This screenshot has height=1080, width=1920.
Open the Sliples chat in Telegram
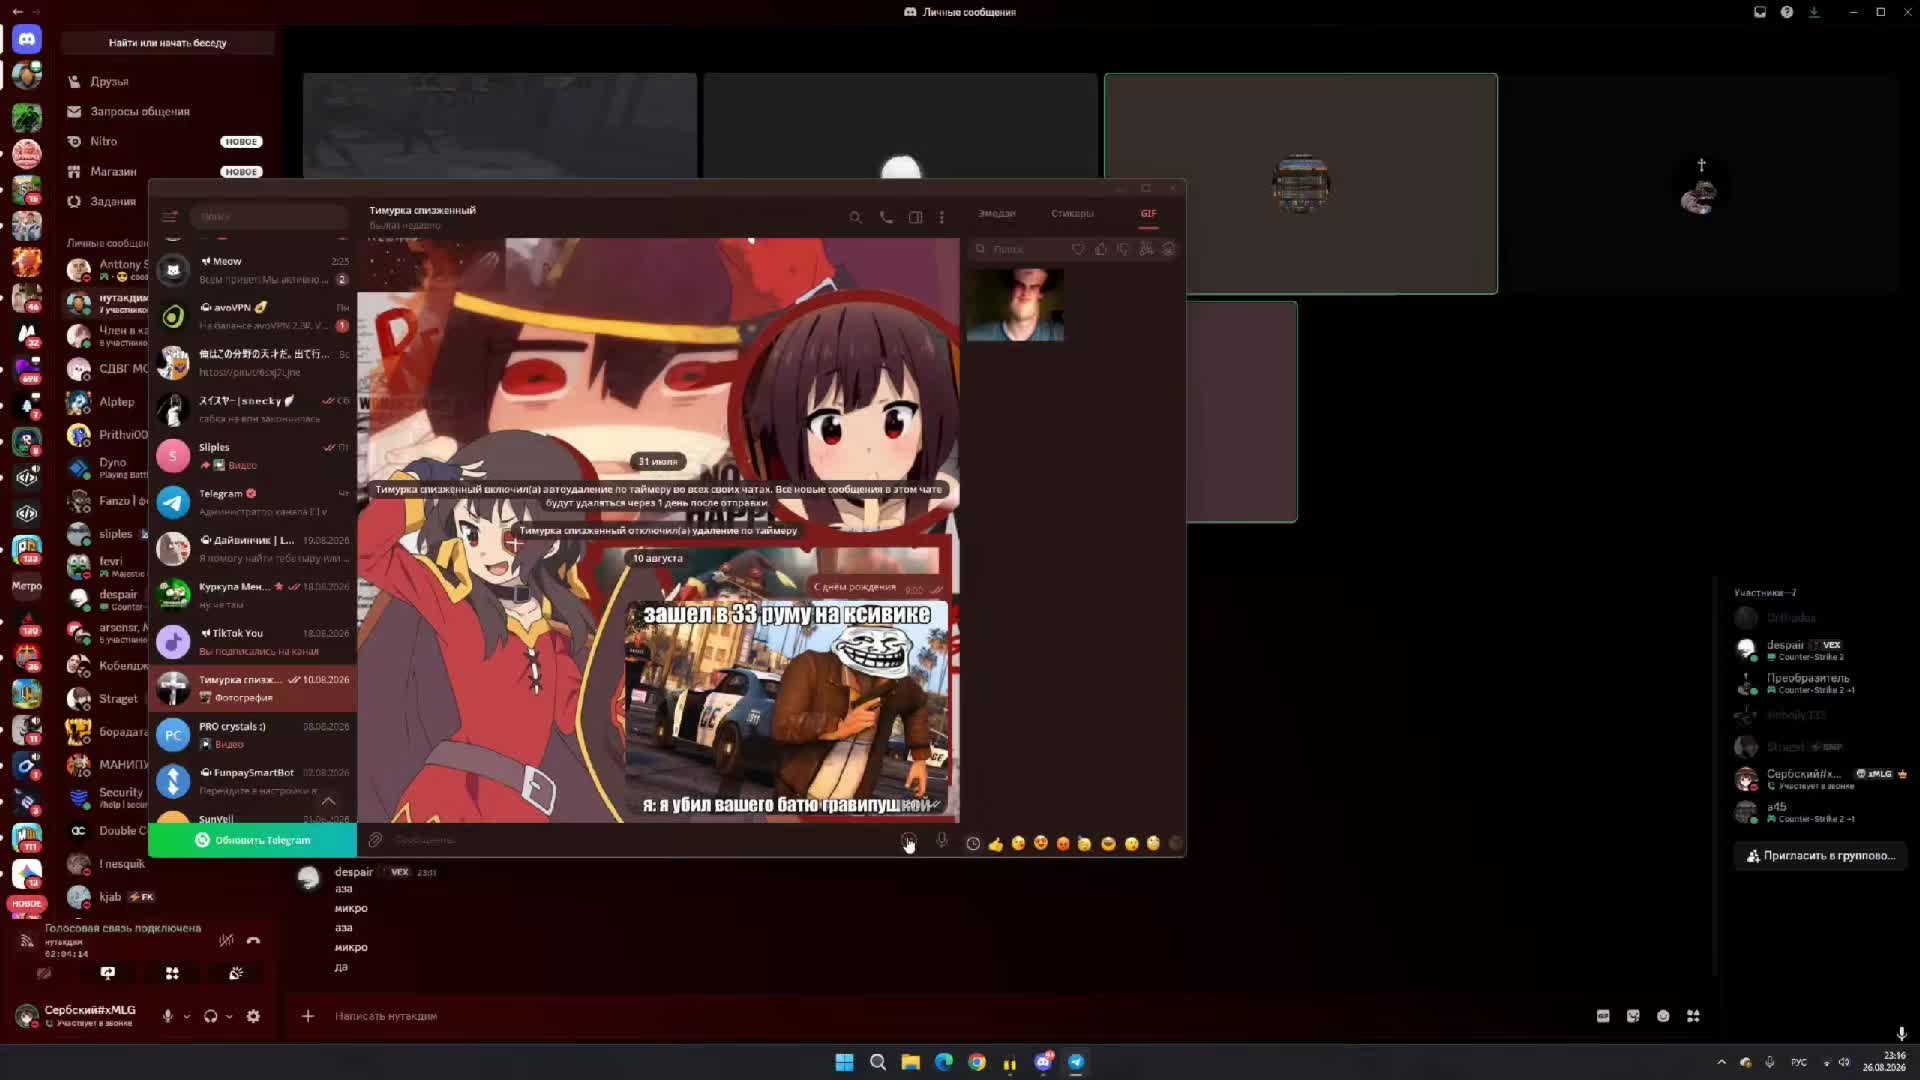pyautogui.click(x=253, y=456)
